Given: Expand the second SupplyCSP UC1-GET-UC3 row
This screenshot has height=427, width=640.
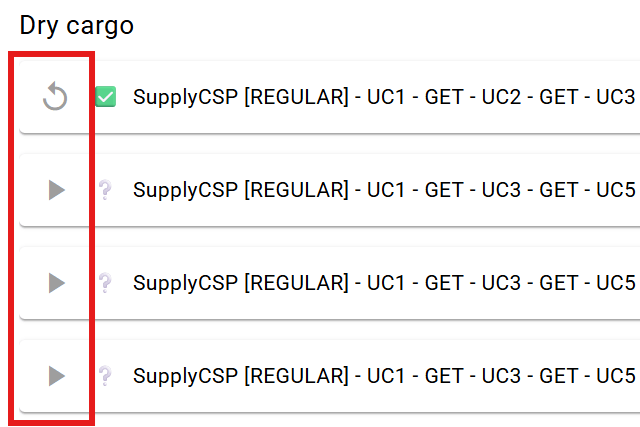Looking at the screenshot, I should 330,190.
